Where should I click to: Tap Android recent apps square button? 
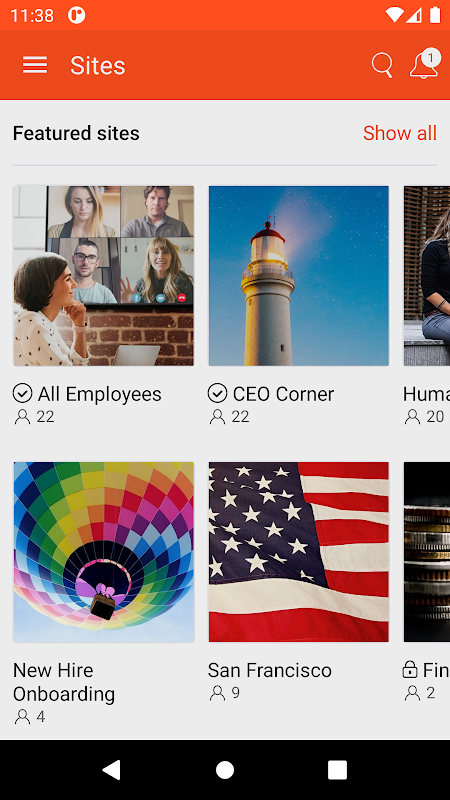click(x=337, y=770)
